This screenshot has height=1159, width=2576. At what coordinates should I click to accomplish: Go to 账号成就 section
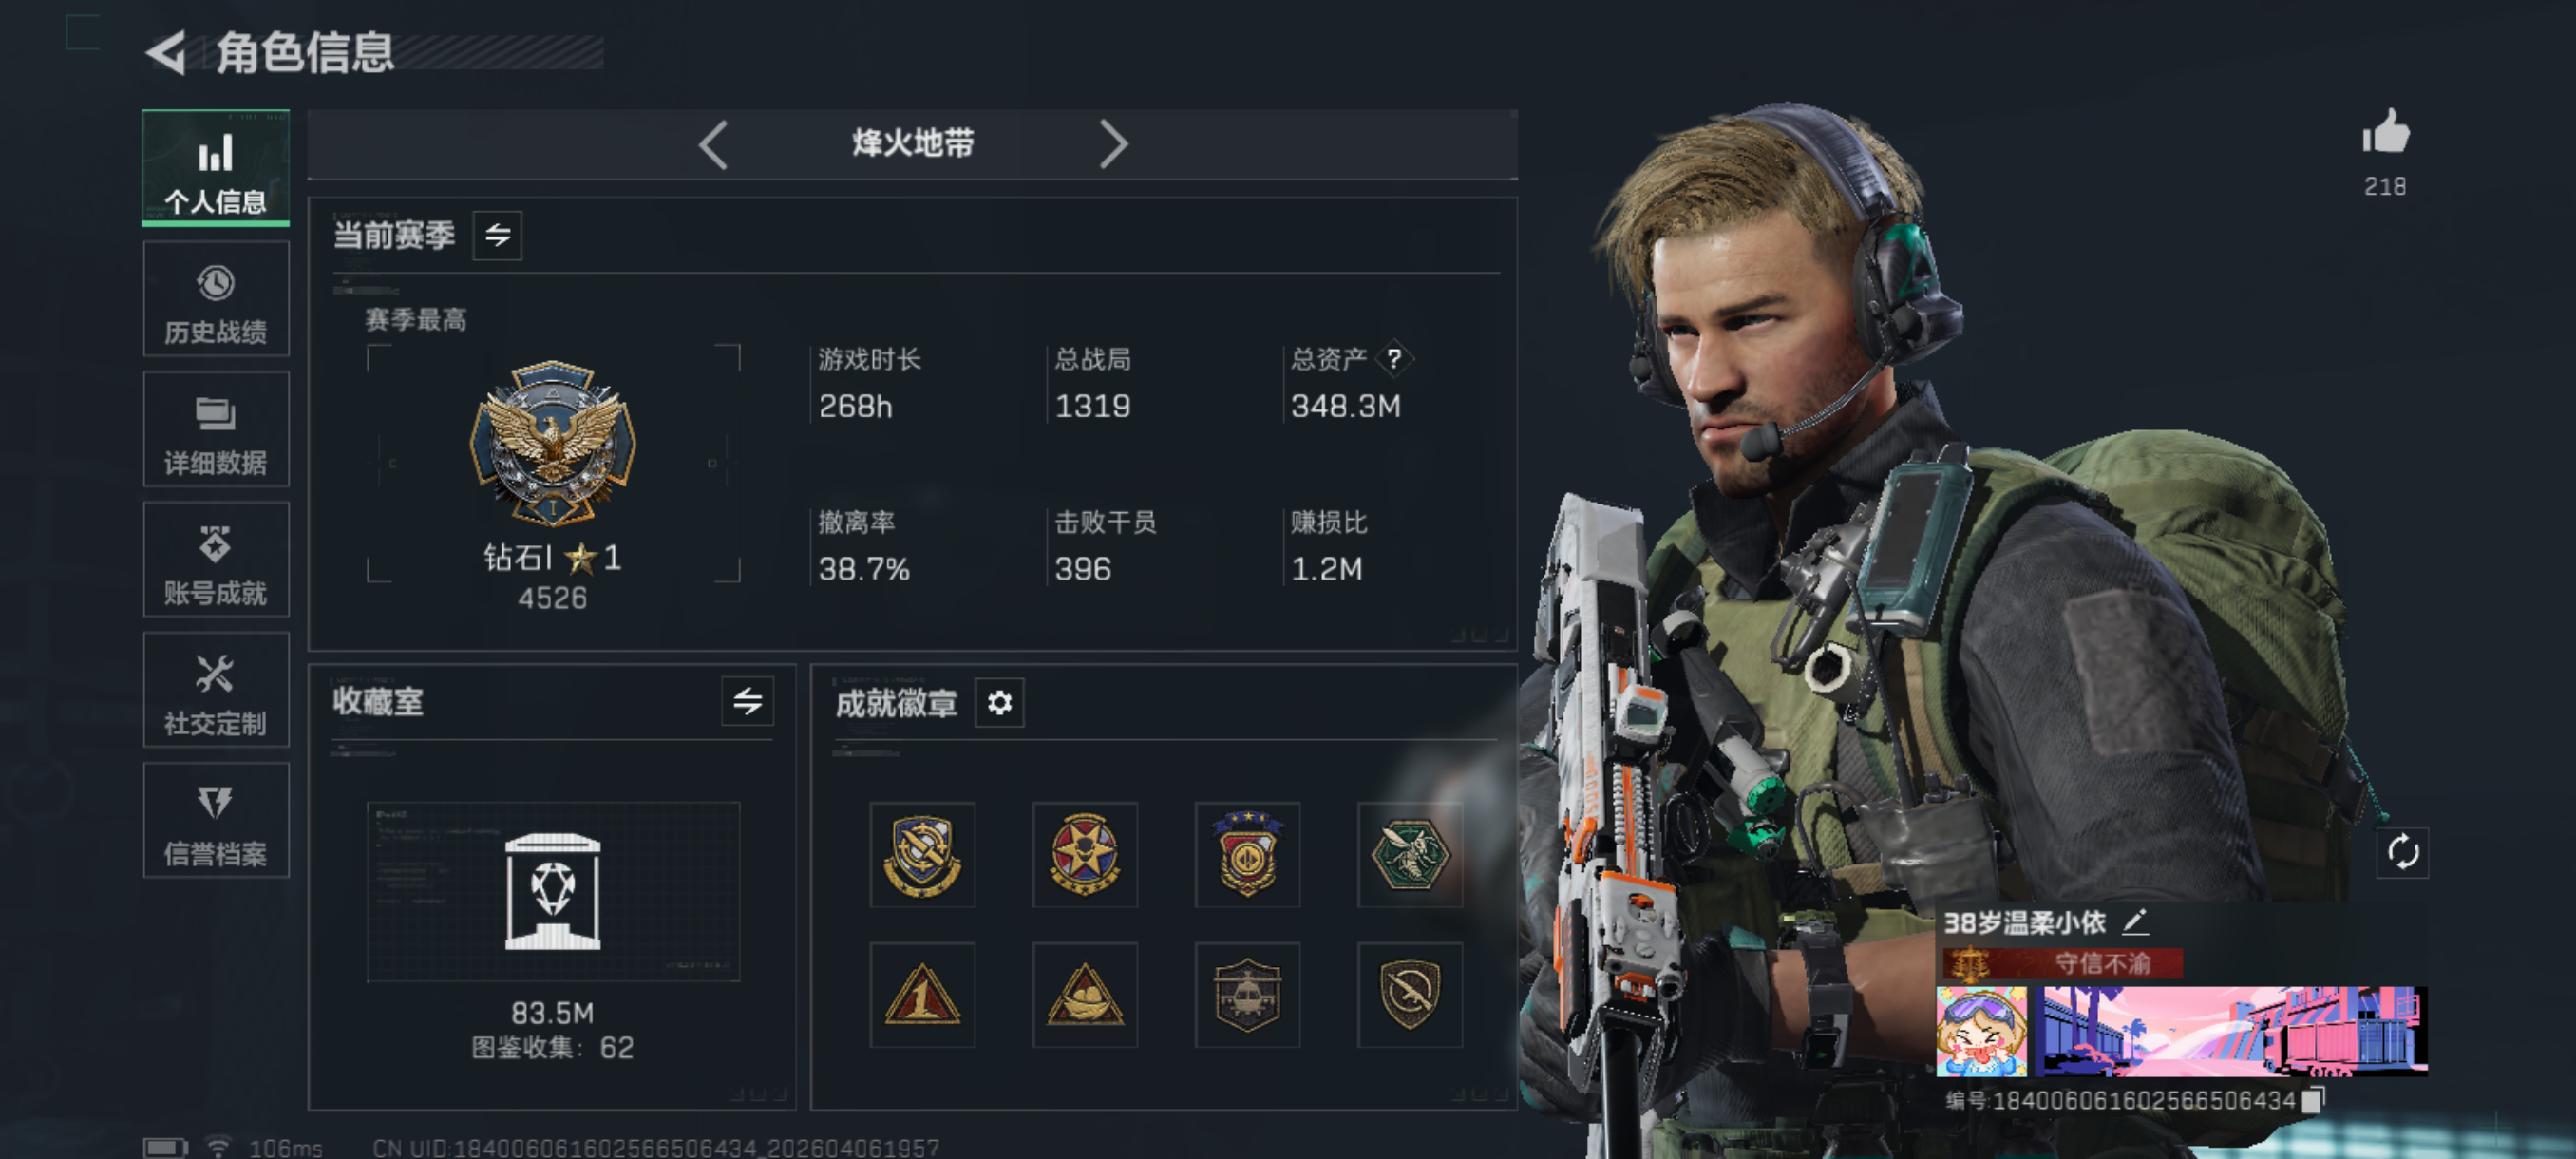[x=216, y=559]
